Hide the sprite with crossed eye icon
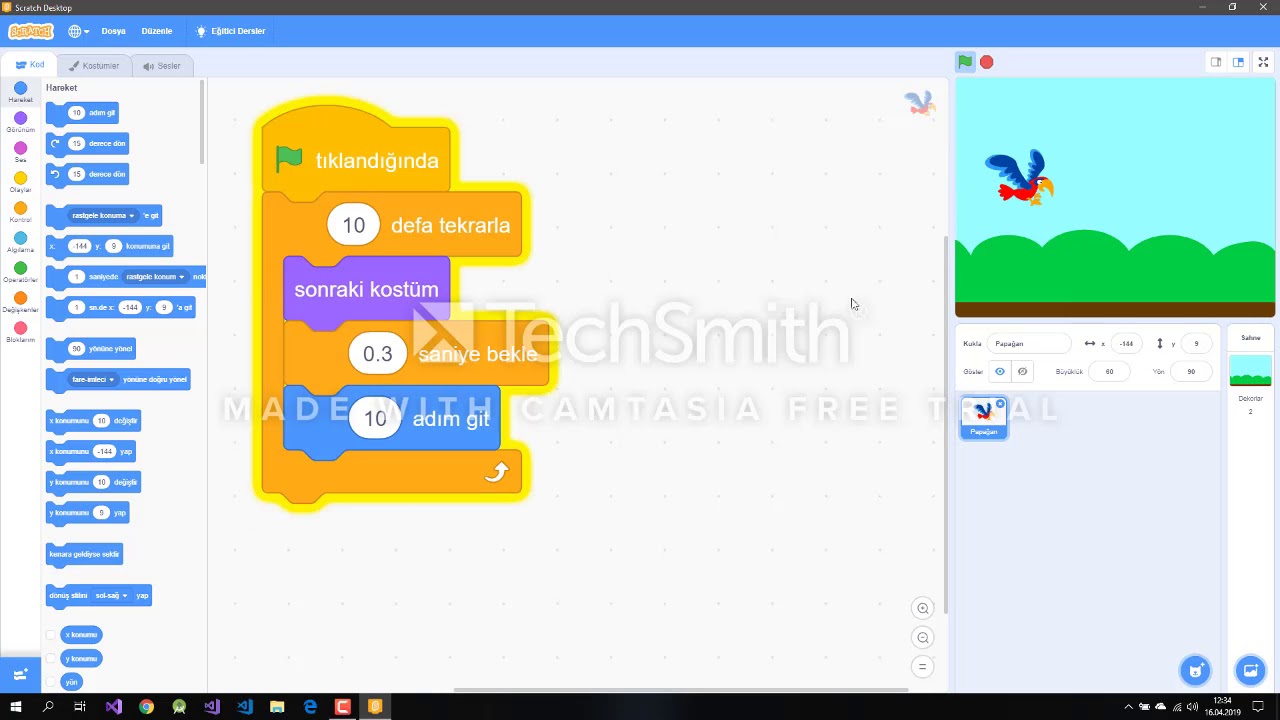The width and height of the screenshot is (1280, 720). click(x=1022, y=371)
